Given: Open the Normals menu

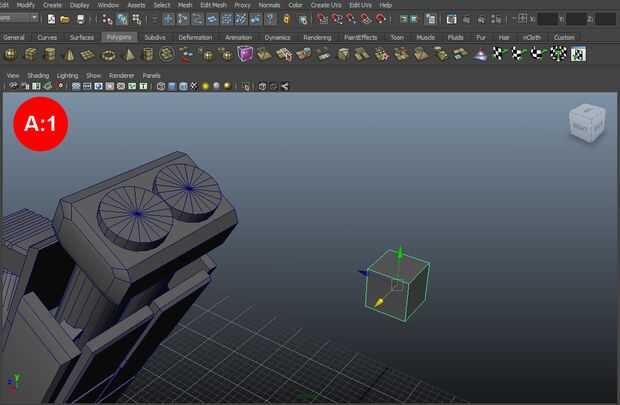Looking at the screenshot, I should point(269,5).
